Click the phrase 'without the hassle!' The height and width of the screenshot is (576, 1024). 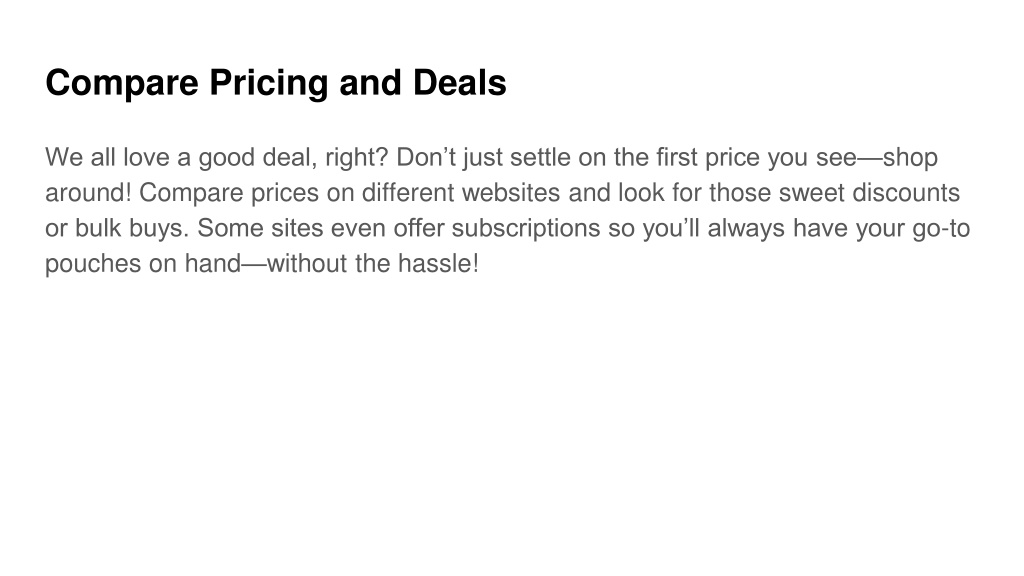pyautogui.click(x=373, y=263)
